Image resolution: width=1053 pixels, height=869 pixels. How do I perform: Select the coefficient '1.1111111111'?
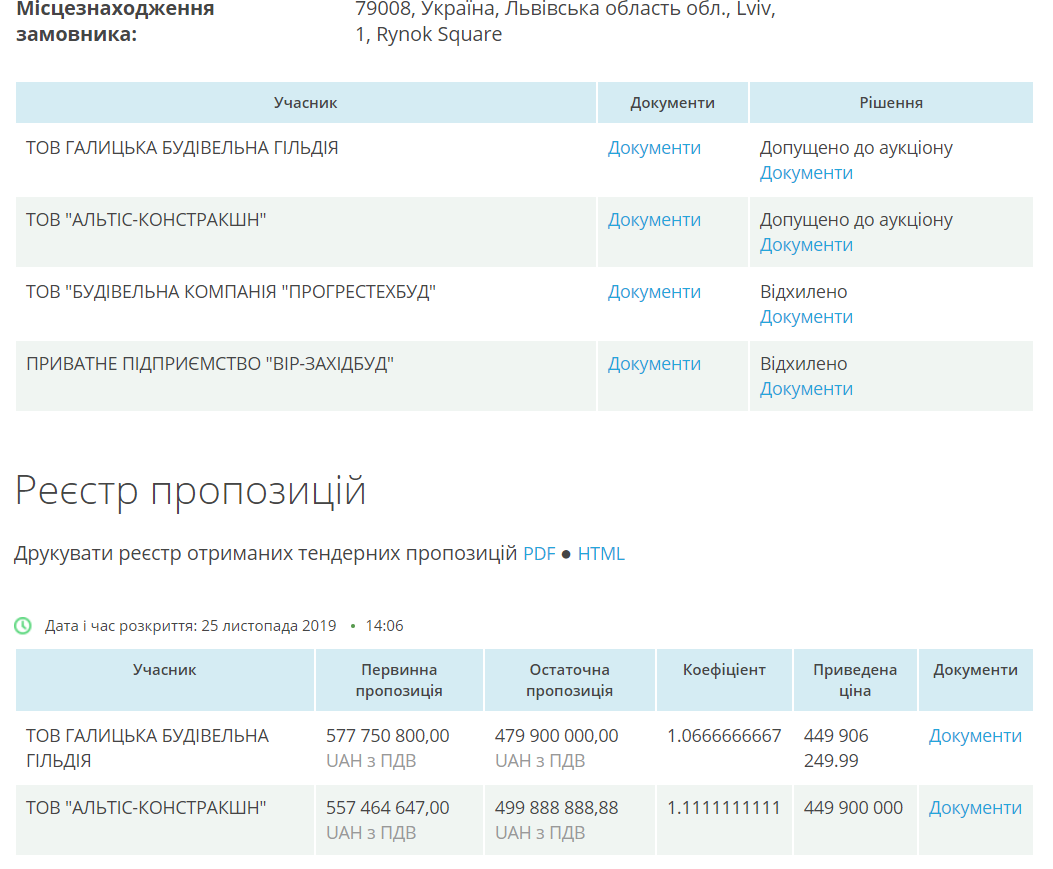[724, 808]
